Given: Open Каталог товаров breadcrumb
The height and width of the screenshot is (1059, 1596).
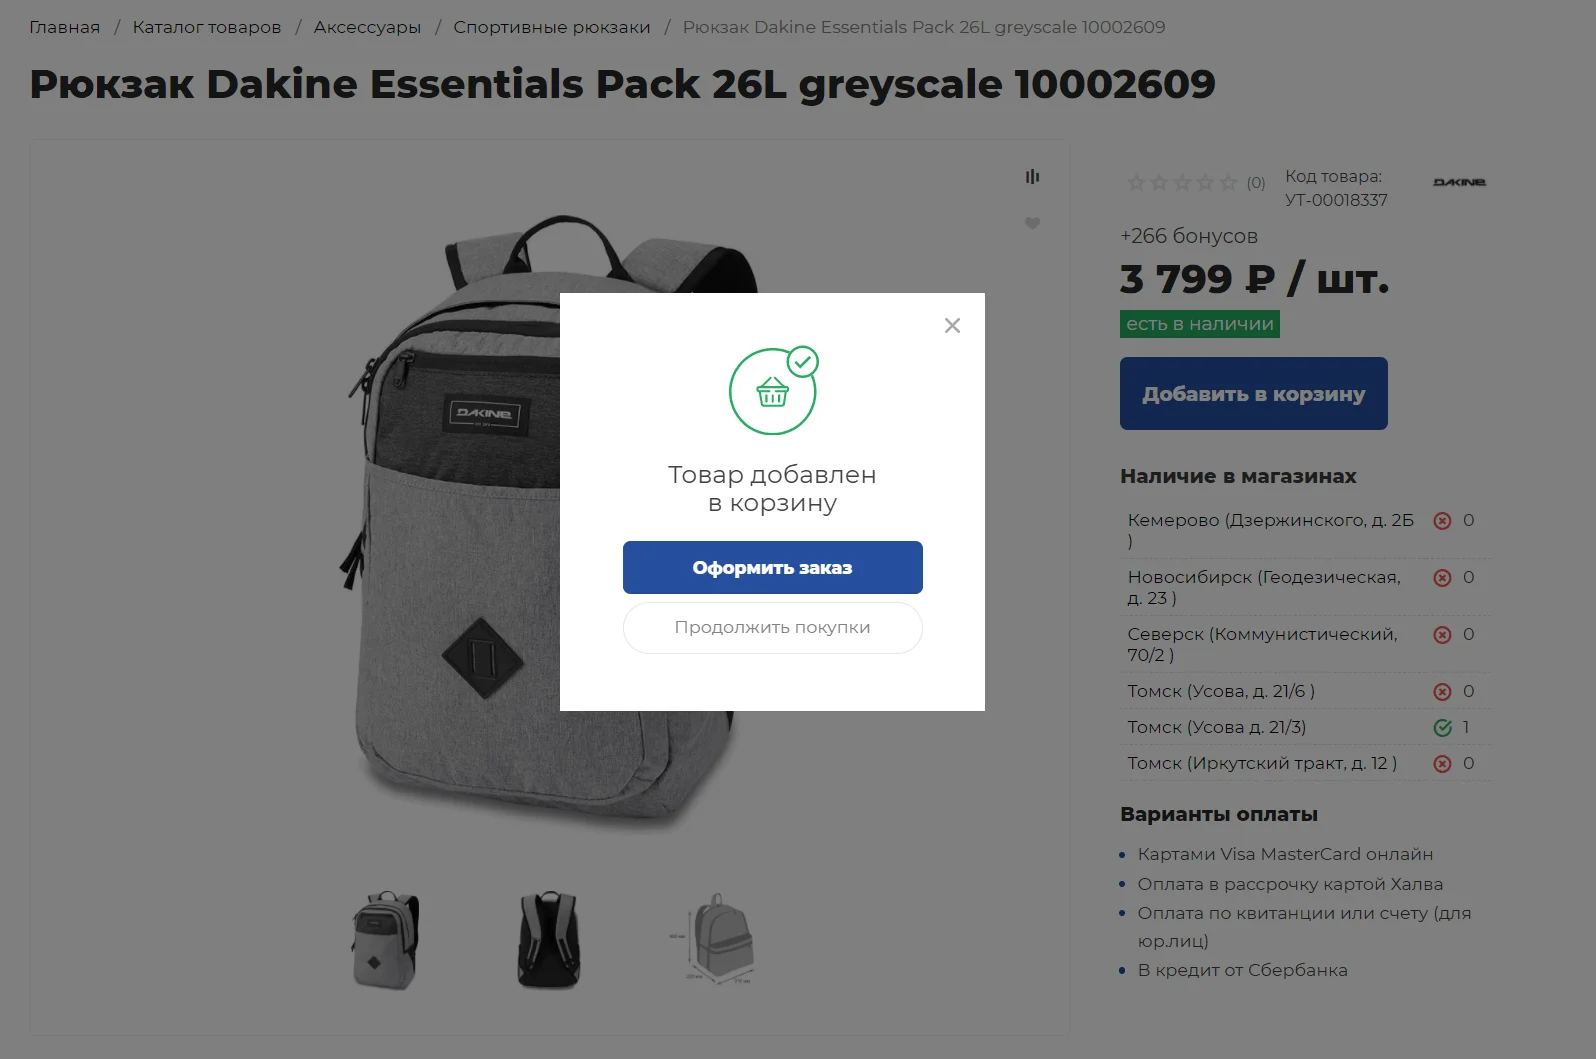Looking at the screenshot, I should point(207,27).
